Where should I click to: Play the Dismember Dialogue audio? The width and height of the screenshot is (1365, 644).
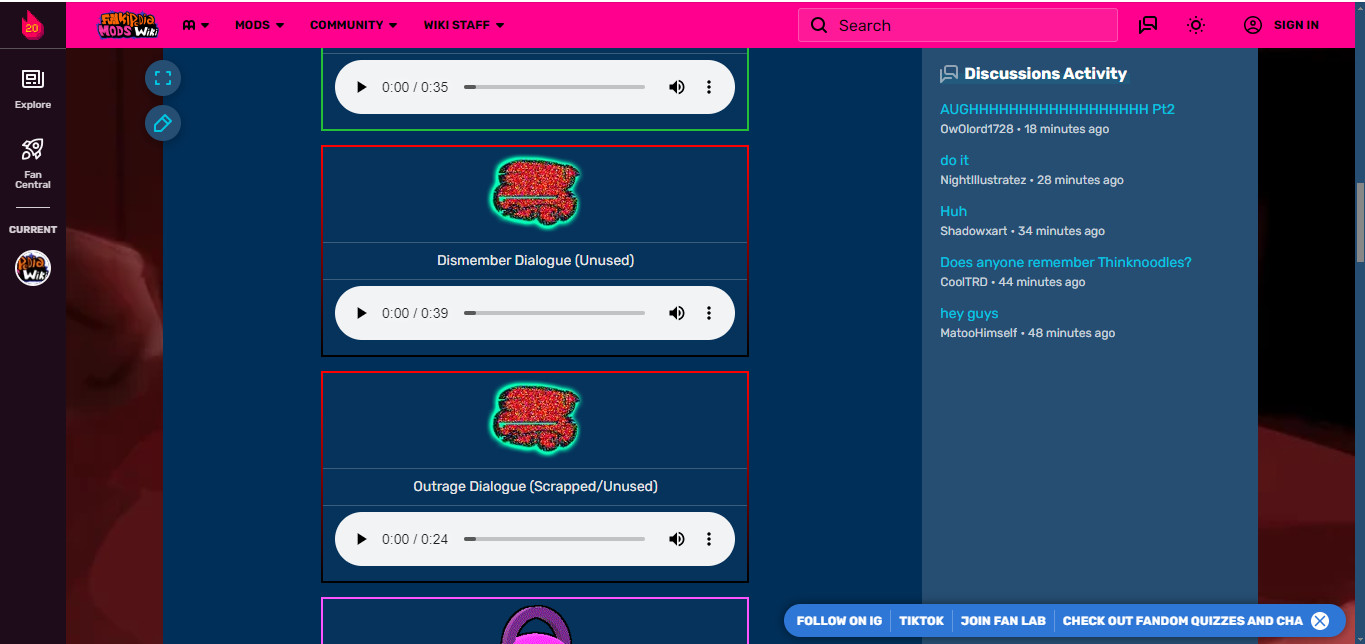tap(362, 313)
